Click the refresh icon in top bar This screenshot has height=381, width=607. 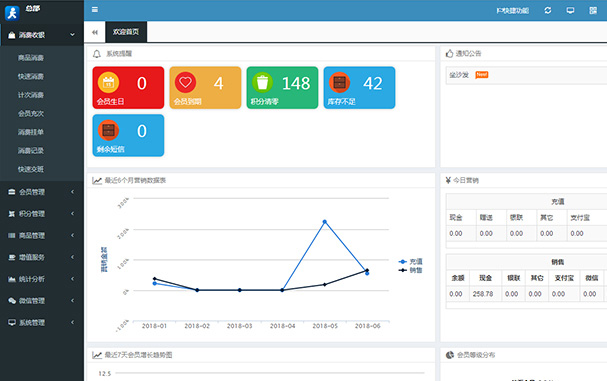coord(548,10)
